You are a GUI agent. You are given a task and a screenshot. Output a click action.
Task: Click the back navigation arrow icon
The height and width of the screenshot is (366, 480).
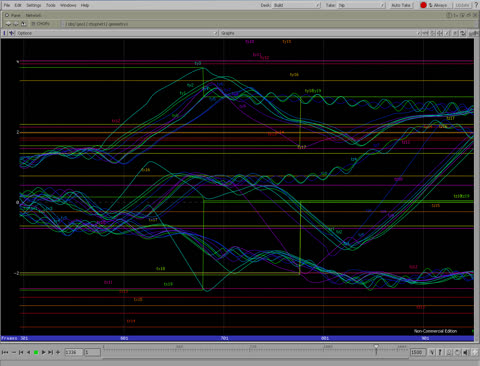[x=8, y=24]
